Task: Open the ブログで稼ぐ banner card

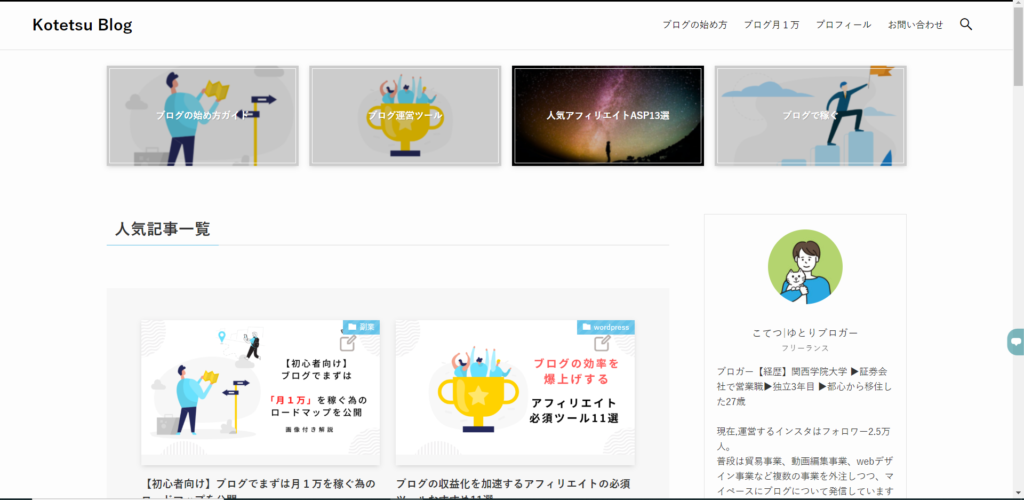Action: (810, 115)
